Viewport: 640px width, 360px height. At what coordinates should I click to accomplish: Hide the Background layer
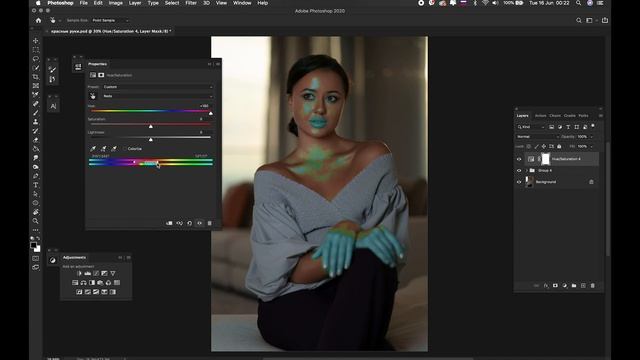(x=519, y=182)
